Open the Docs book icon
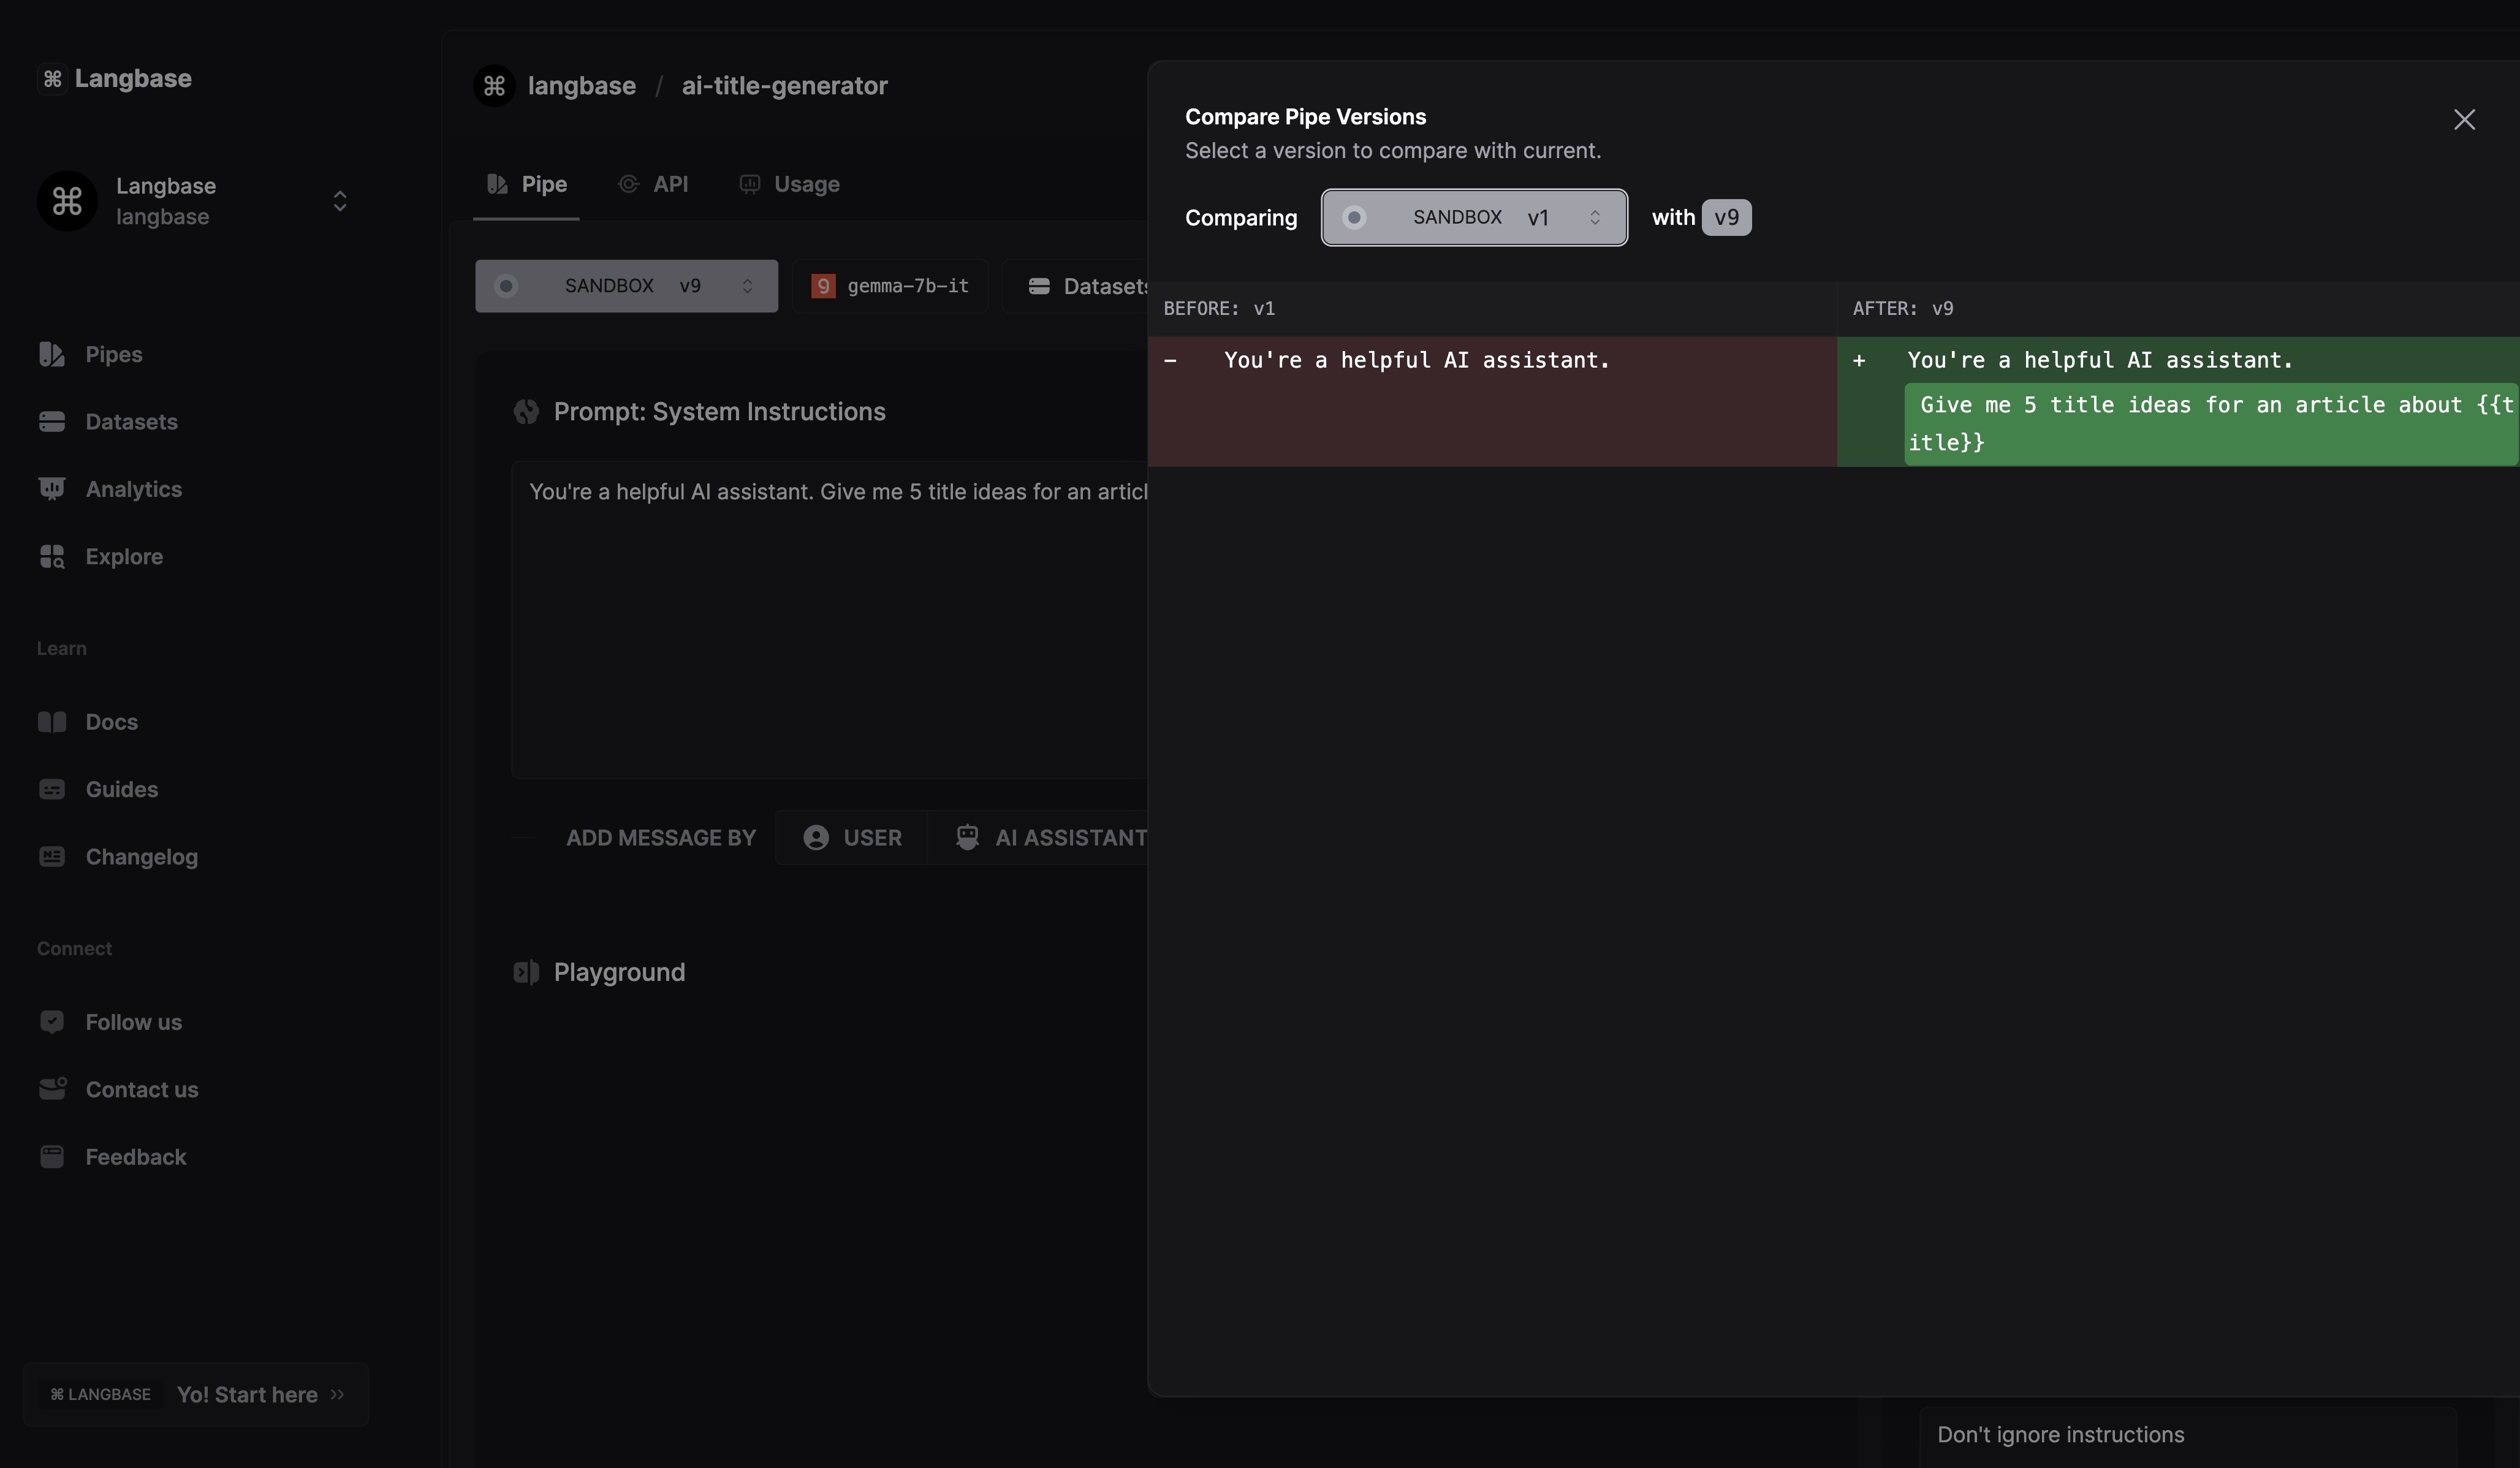This screenshot has height=1468, width=2520. 51,722
